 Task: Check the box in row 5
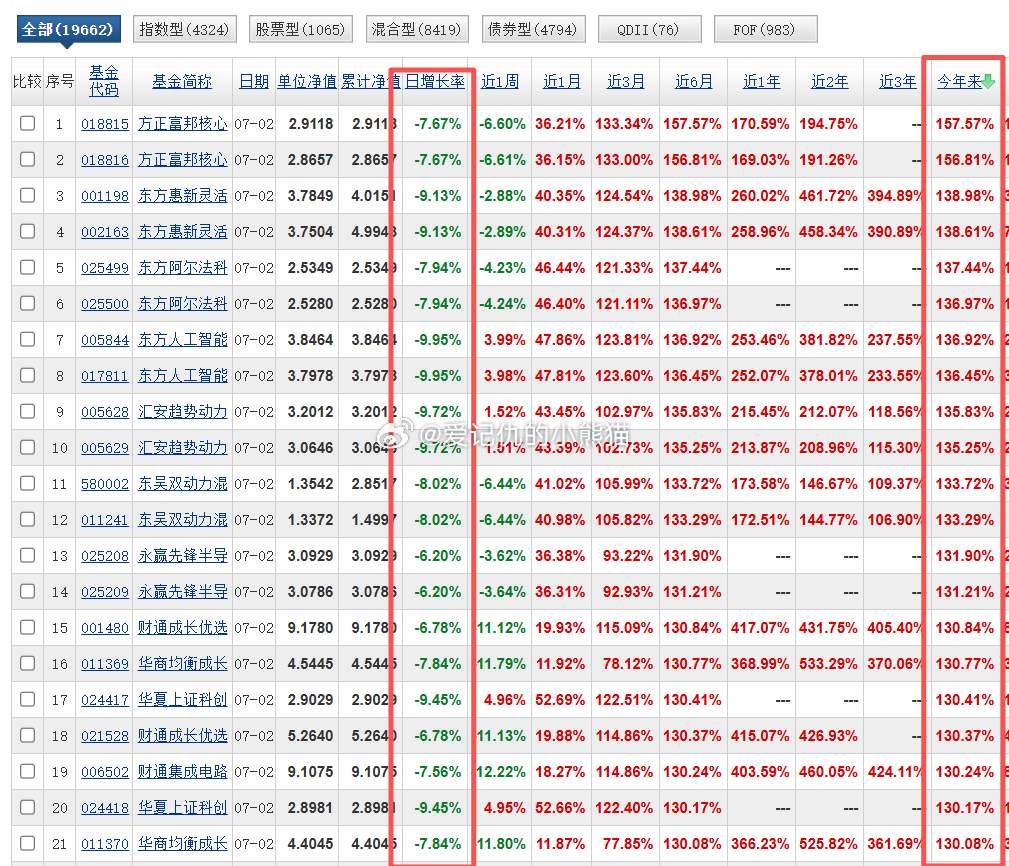[x=28, y=267]
